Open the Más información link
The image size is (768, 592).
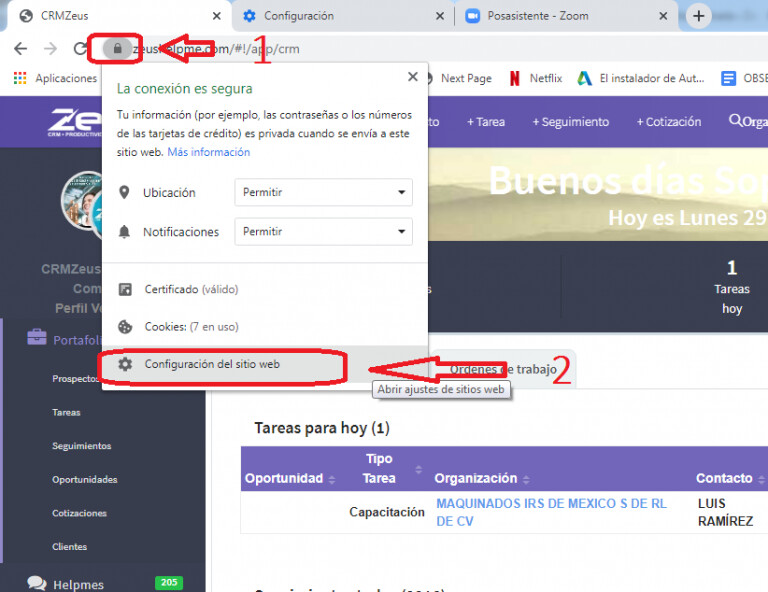click(209, 152)
